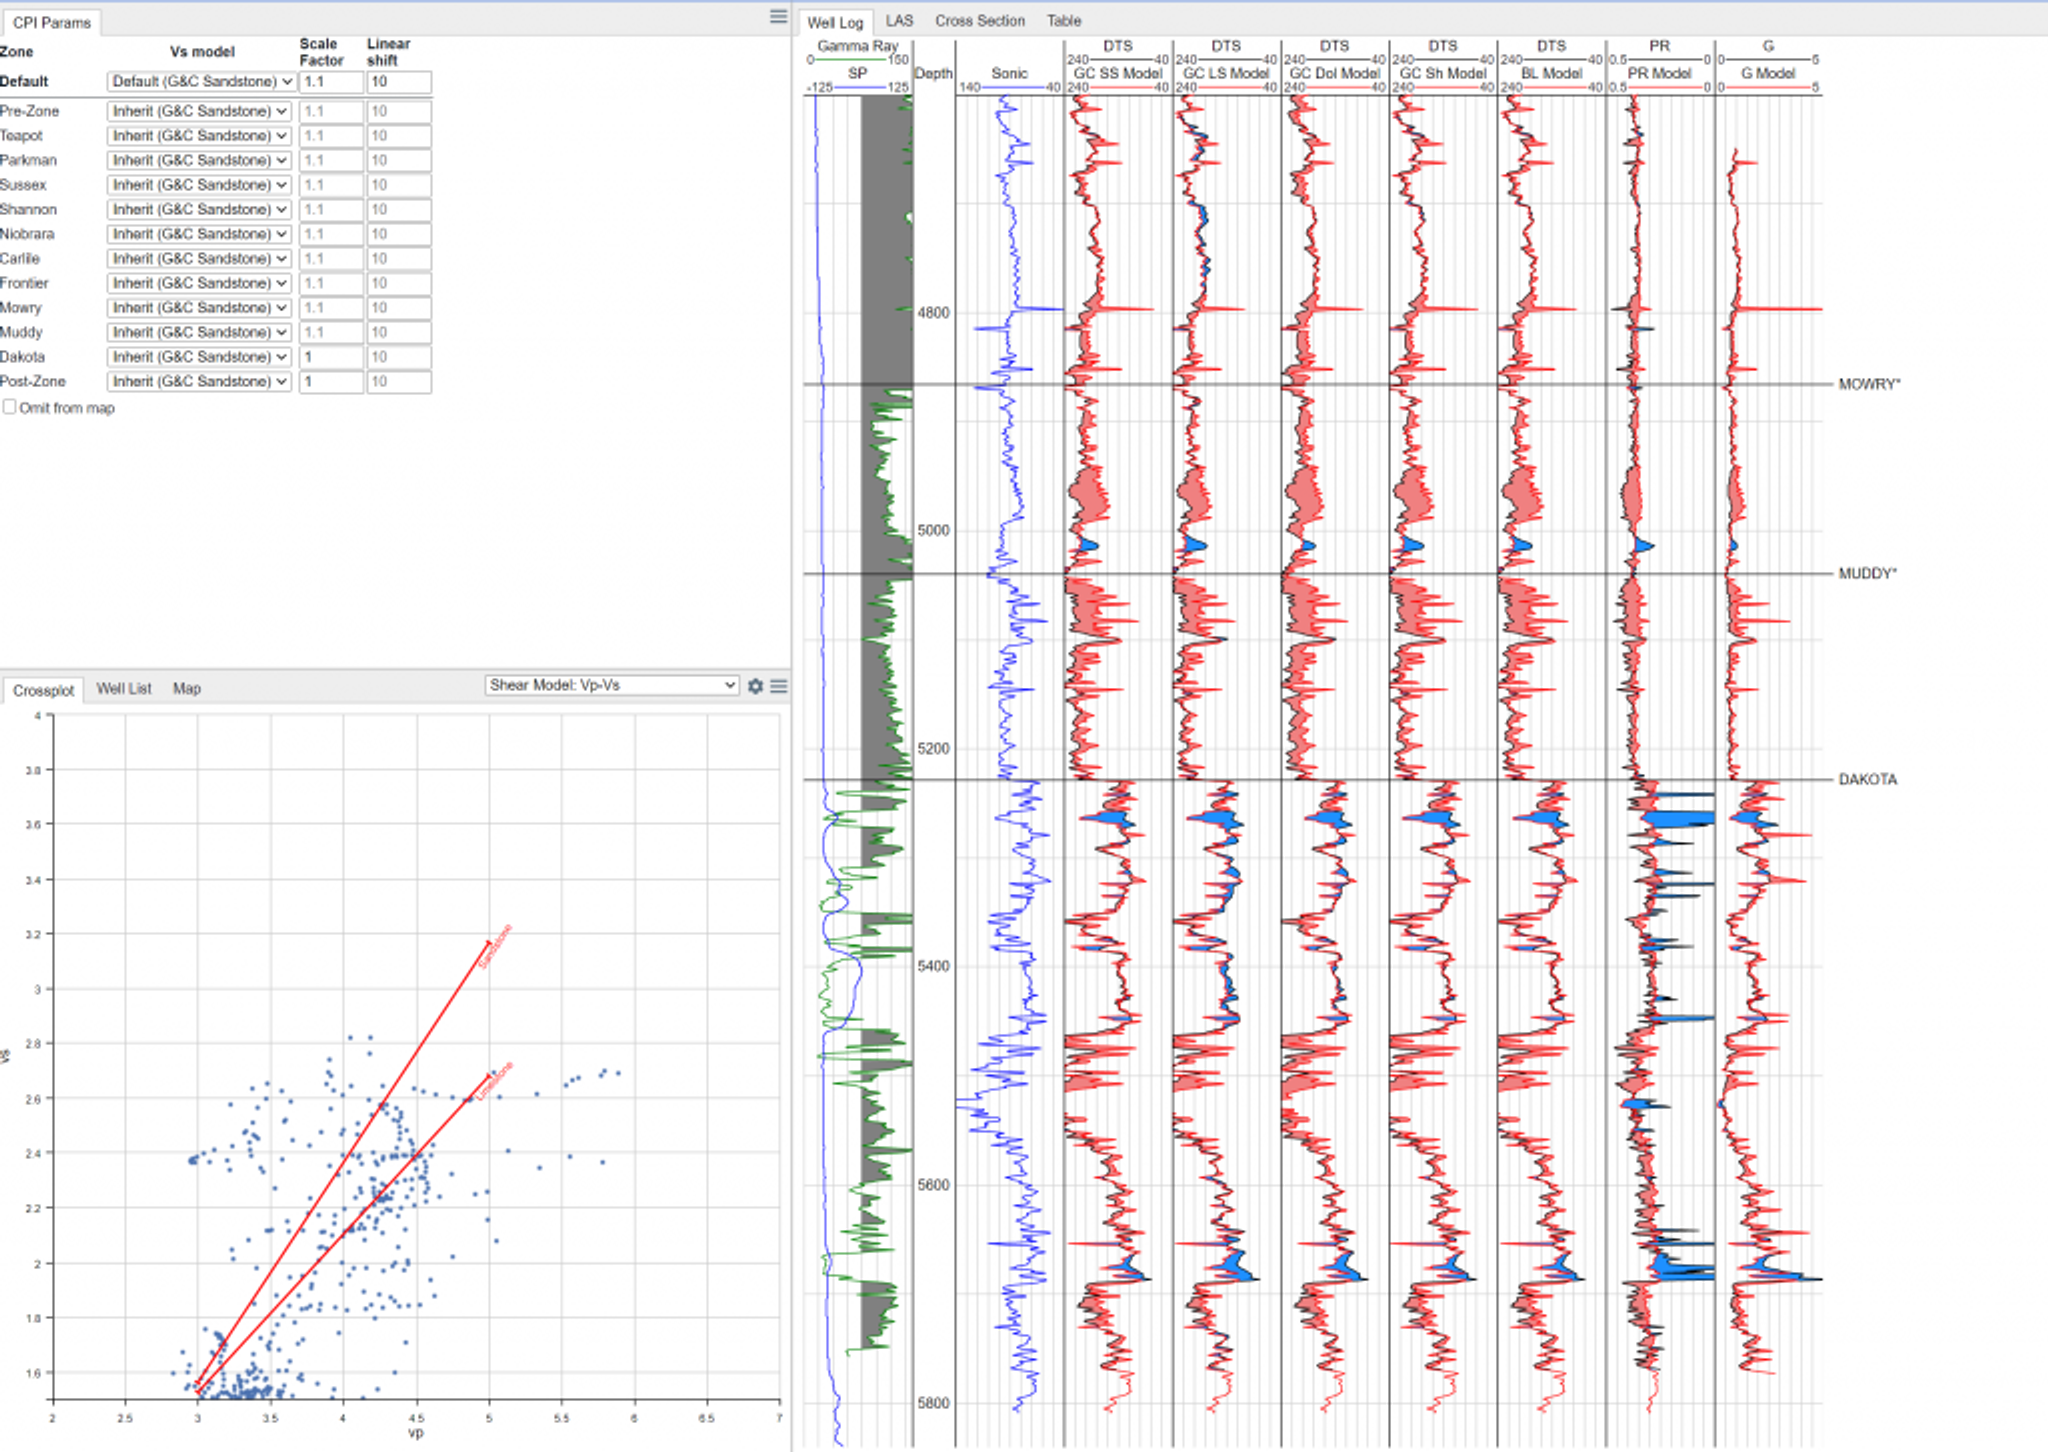This screenshot has width=2048, height=1452.
Task: Expand Niobrara zone Vs model dropdown
Action: (x=199, y=234)
